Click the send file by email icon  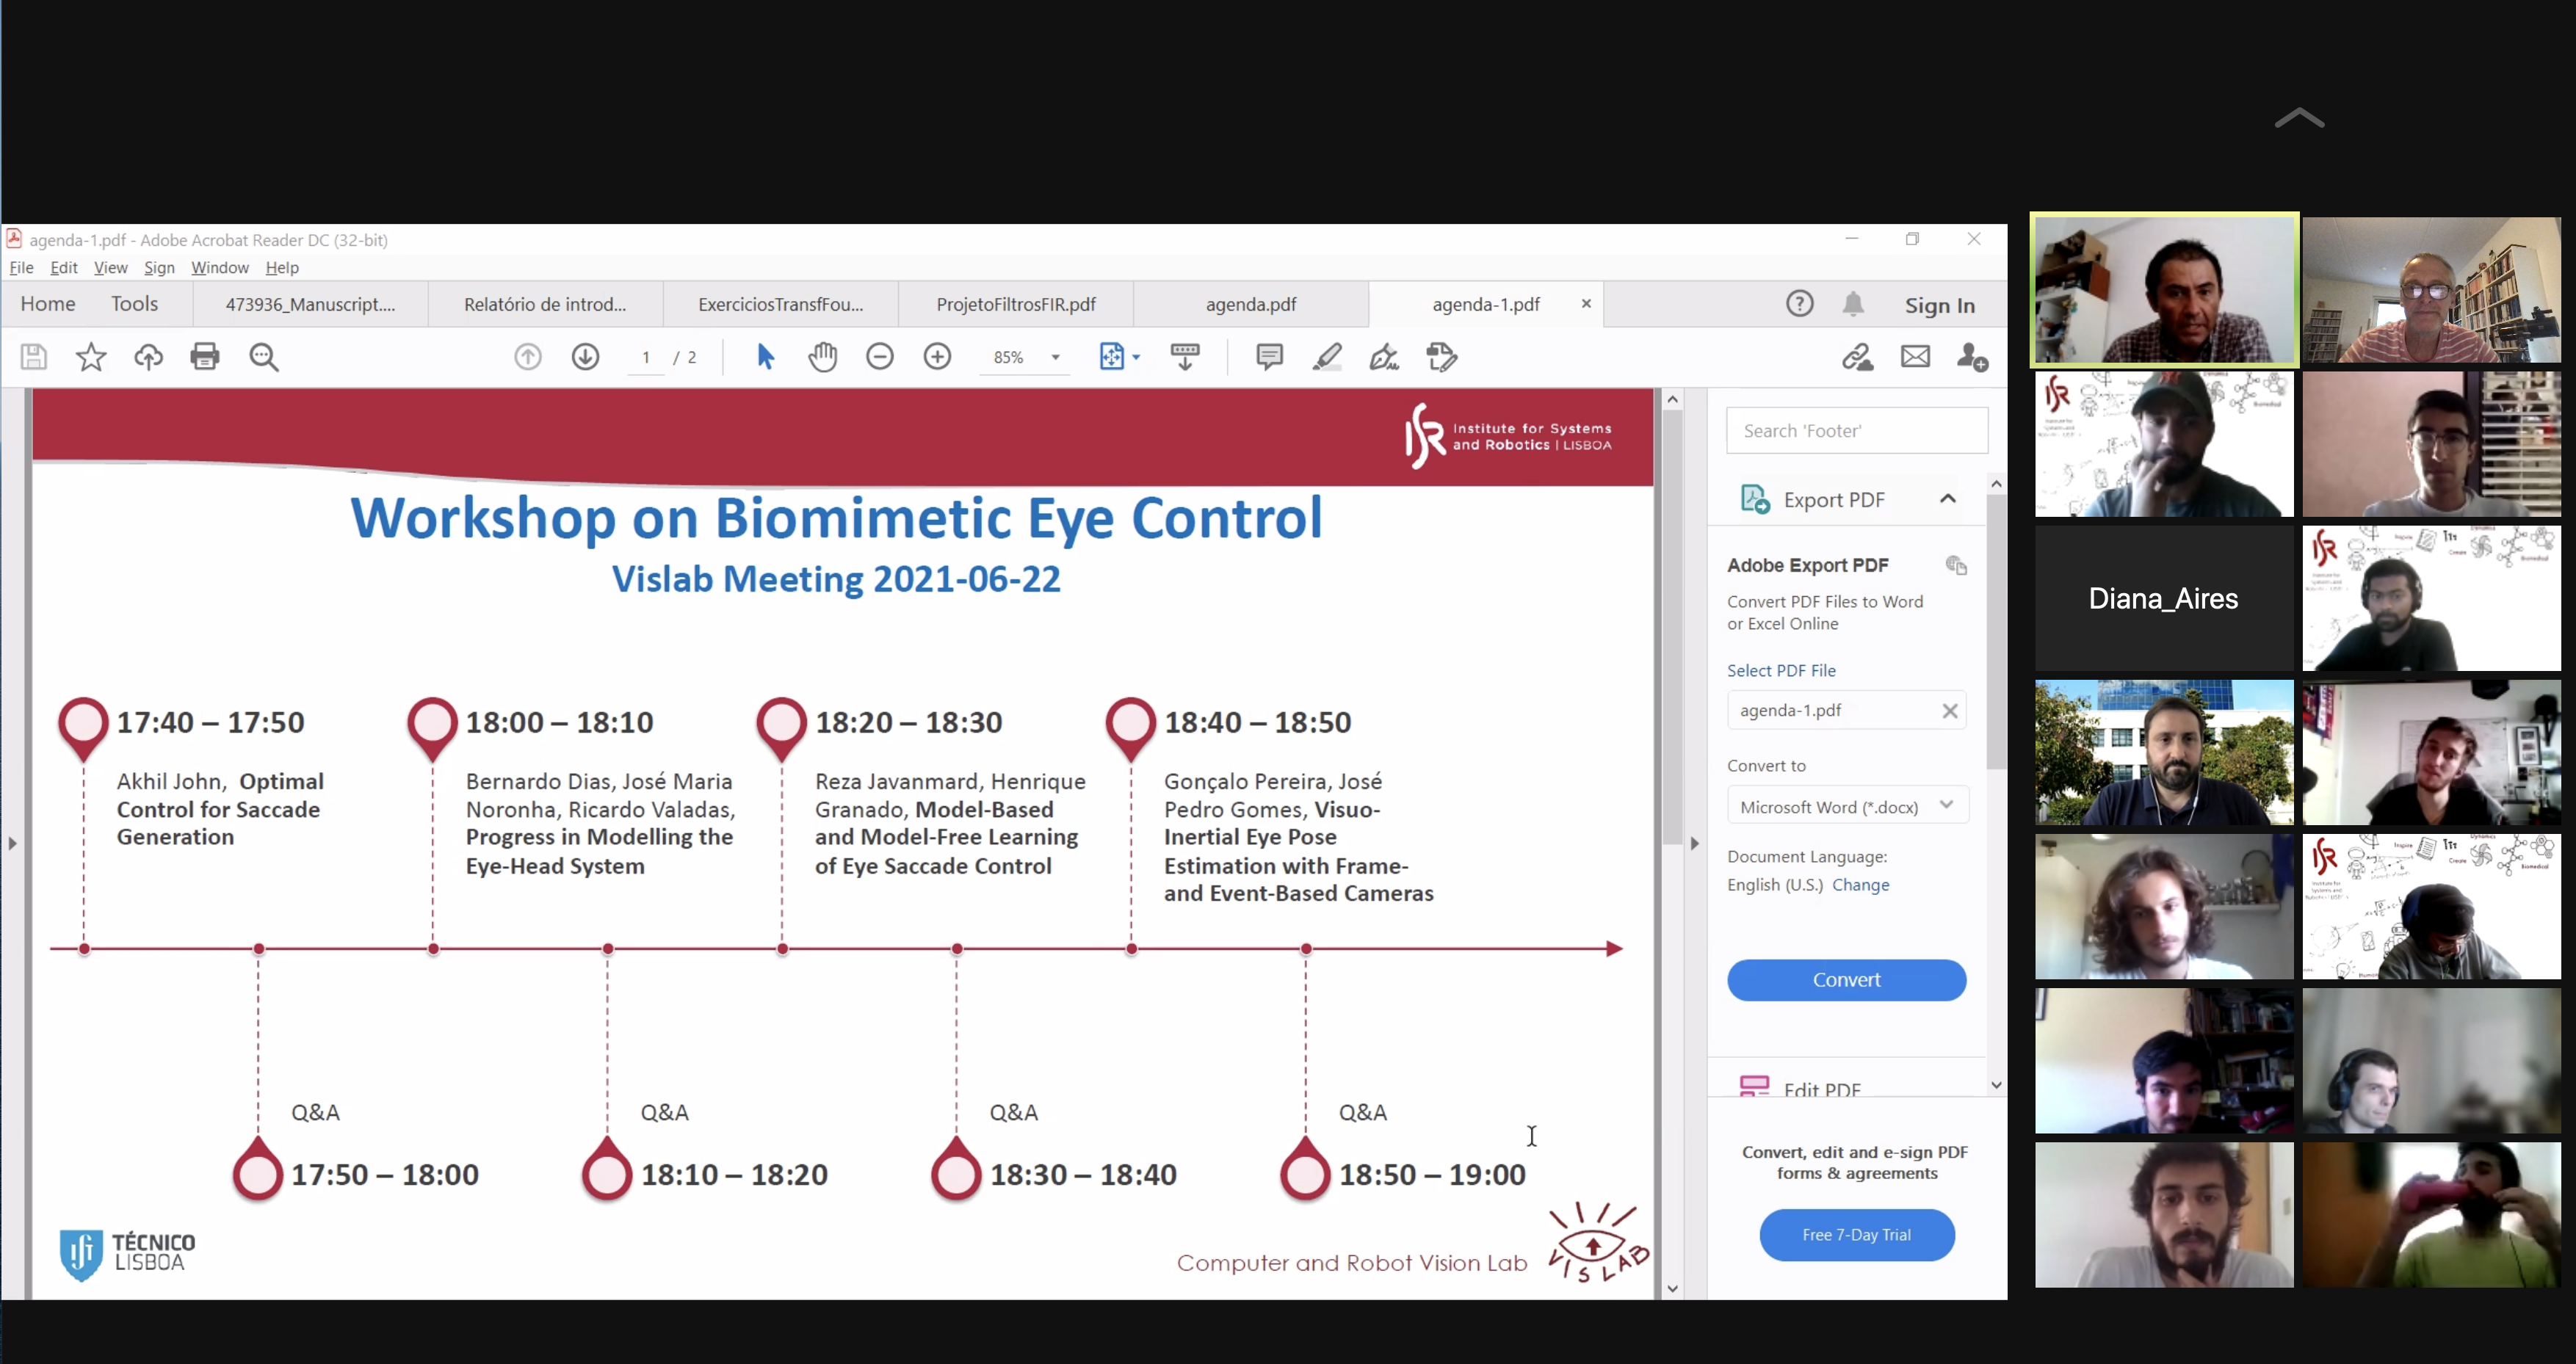(x=1915, y=357)
